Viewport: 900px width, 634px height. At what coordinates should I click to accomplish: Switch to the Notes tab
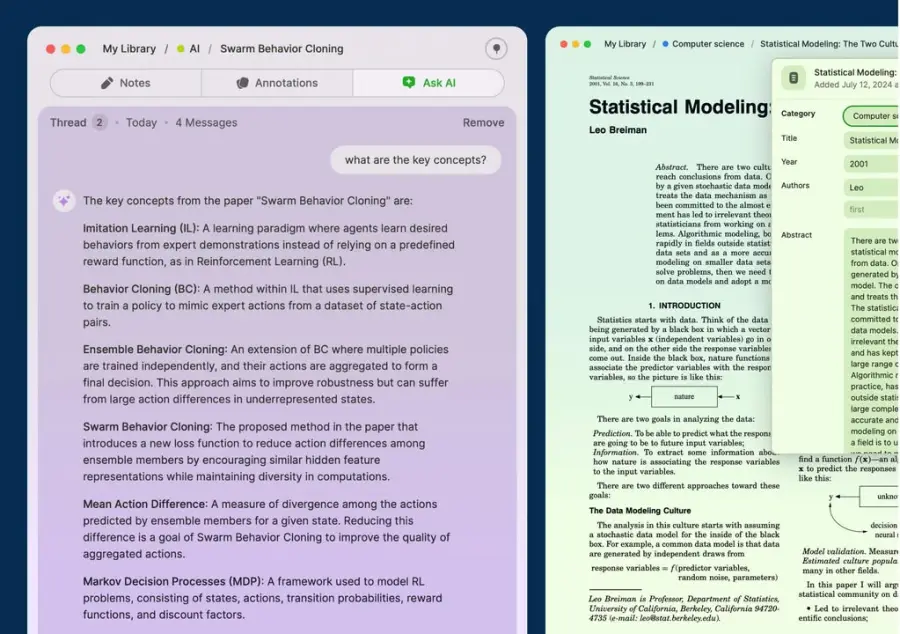(x=126, y=83)
